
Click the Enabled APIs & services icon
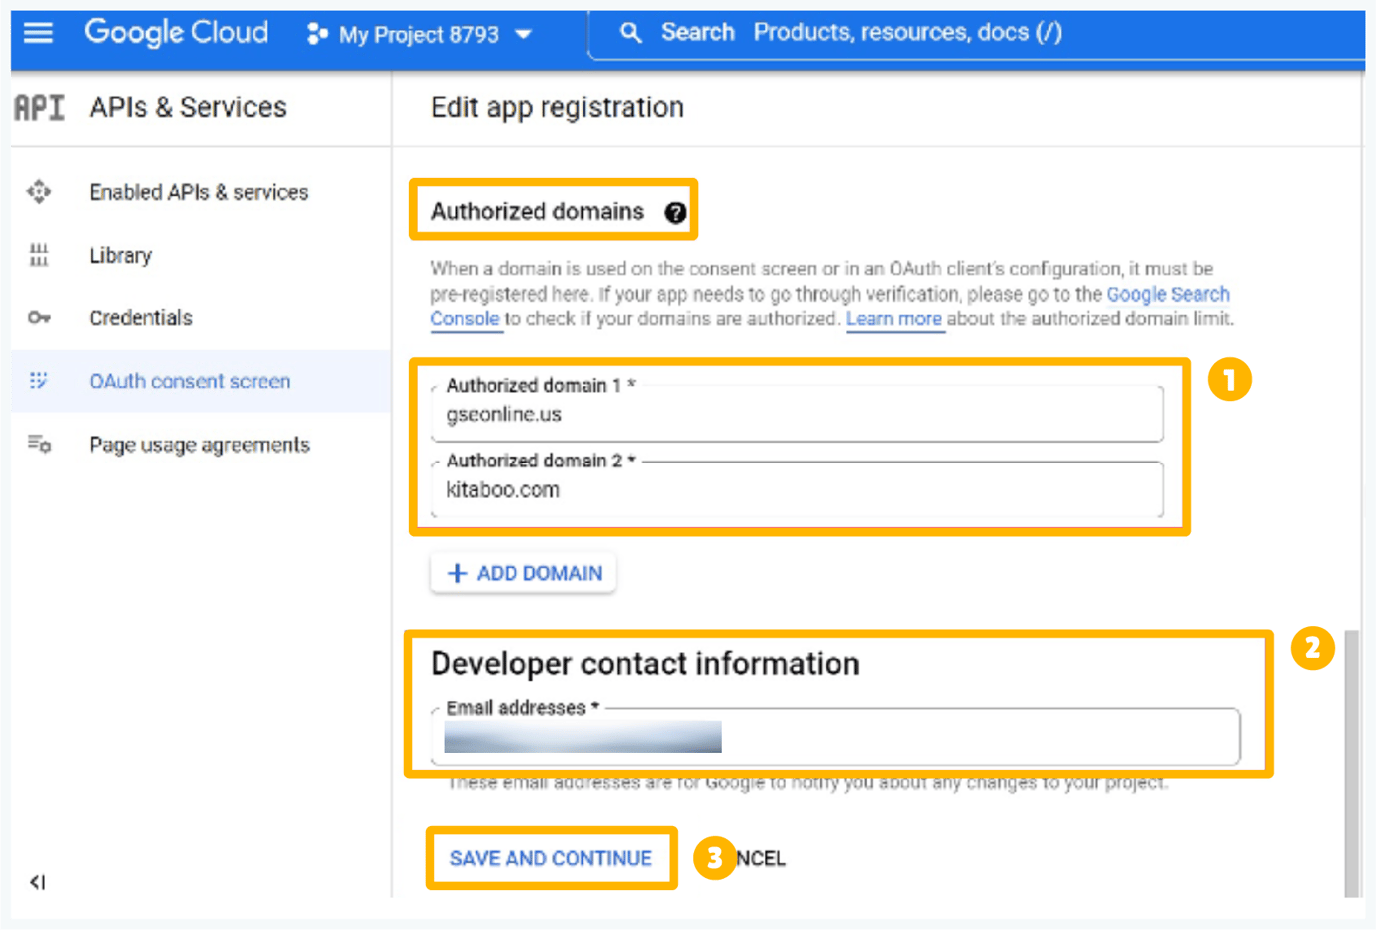click(39, 191)
